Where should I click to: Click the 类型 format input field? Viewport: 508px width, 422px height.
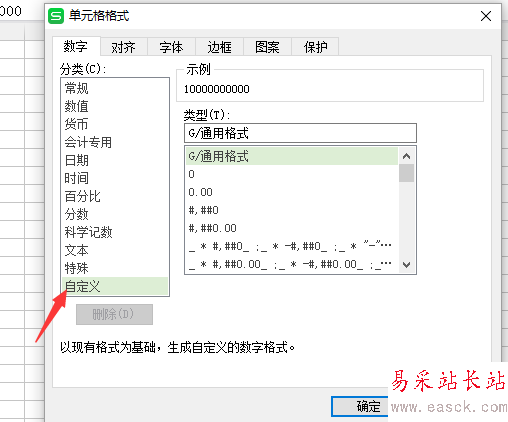coord(300,133)
